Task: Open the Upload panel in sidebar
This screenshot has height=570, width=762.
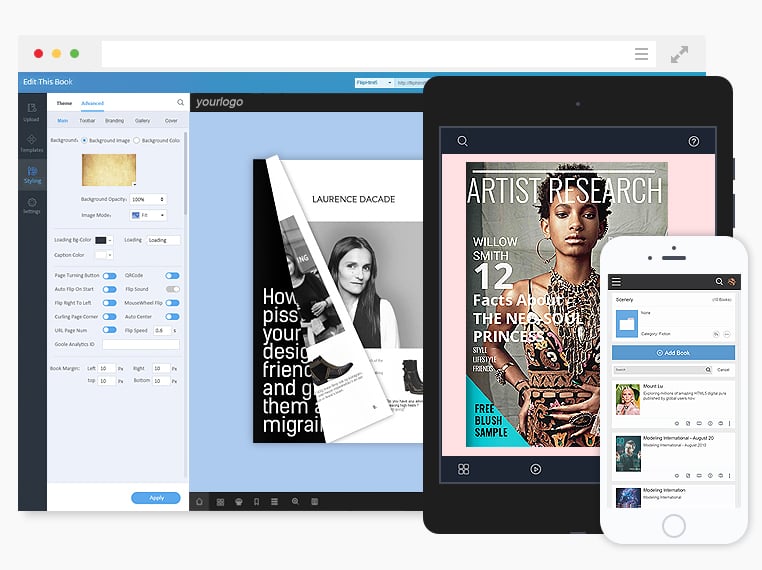Action: tap(32, 112)
